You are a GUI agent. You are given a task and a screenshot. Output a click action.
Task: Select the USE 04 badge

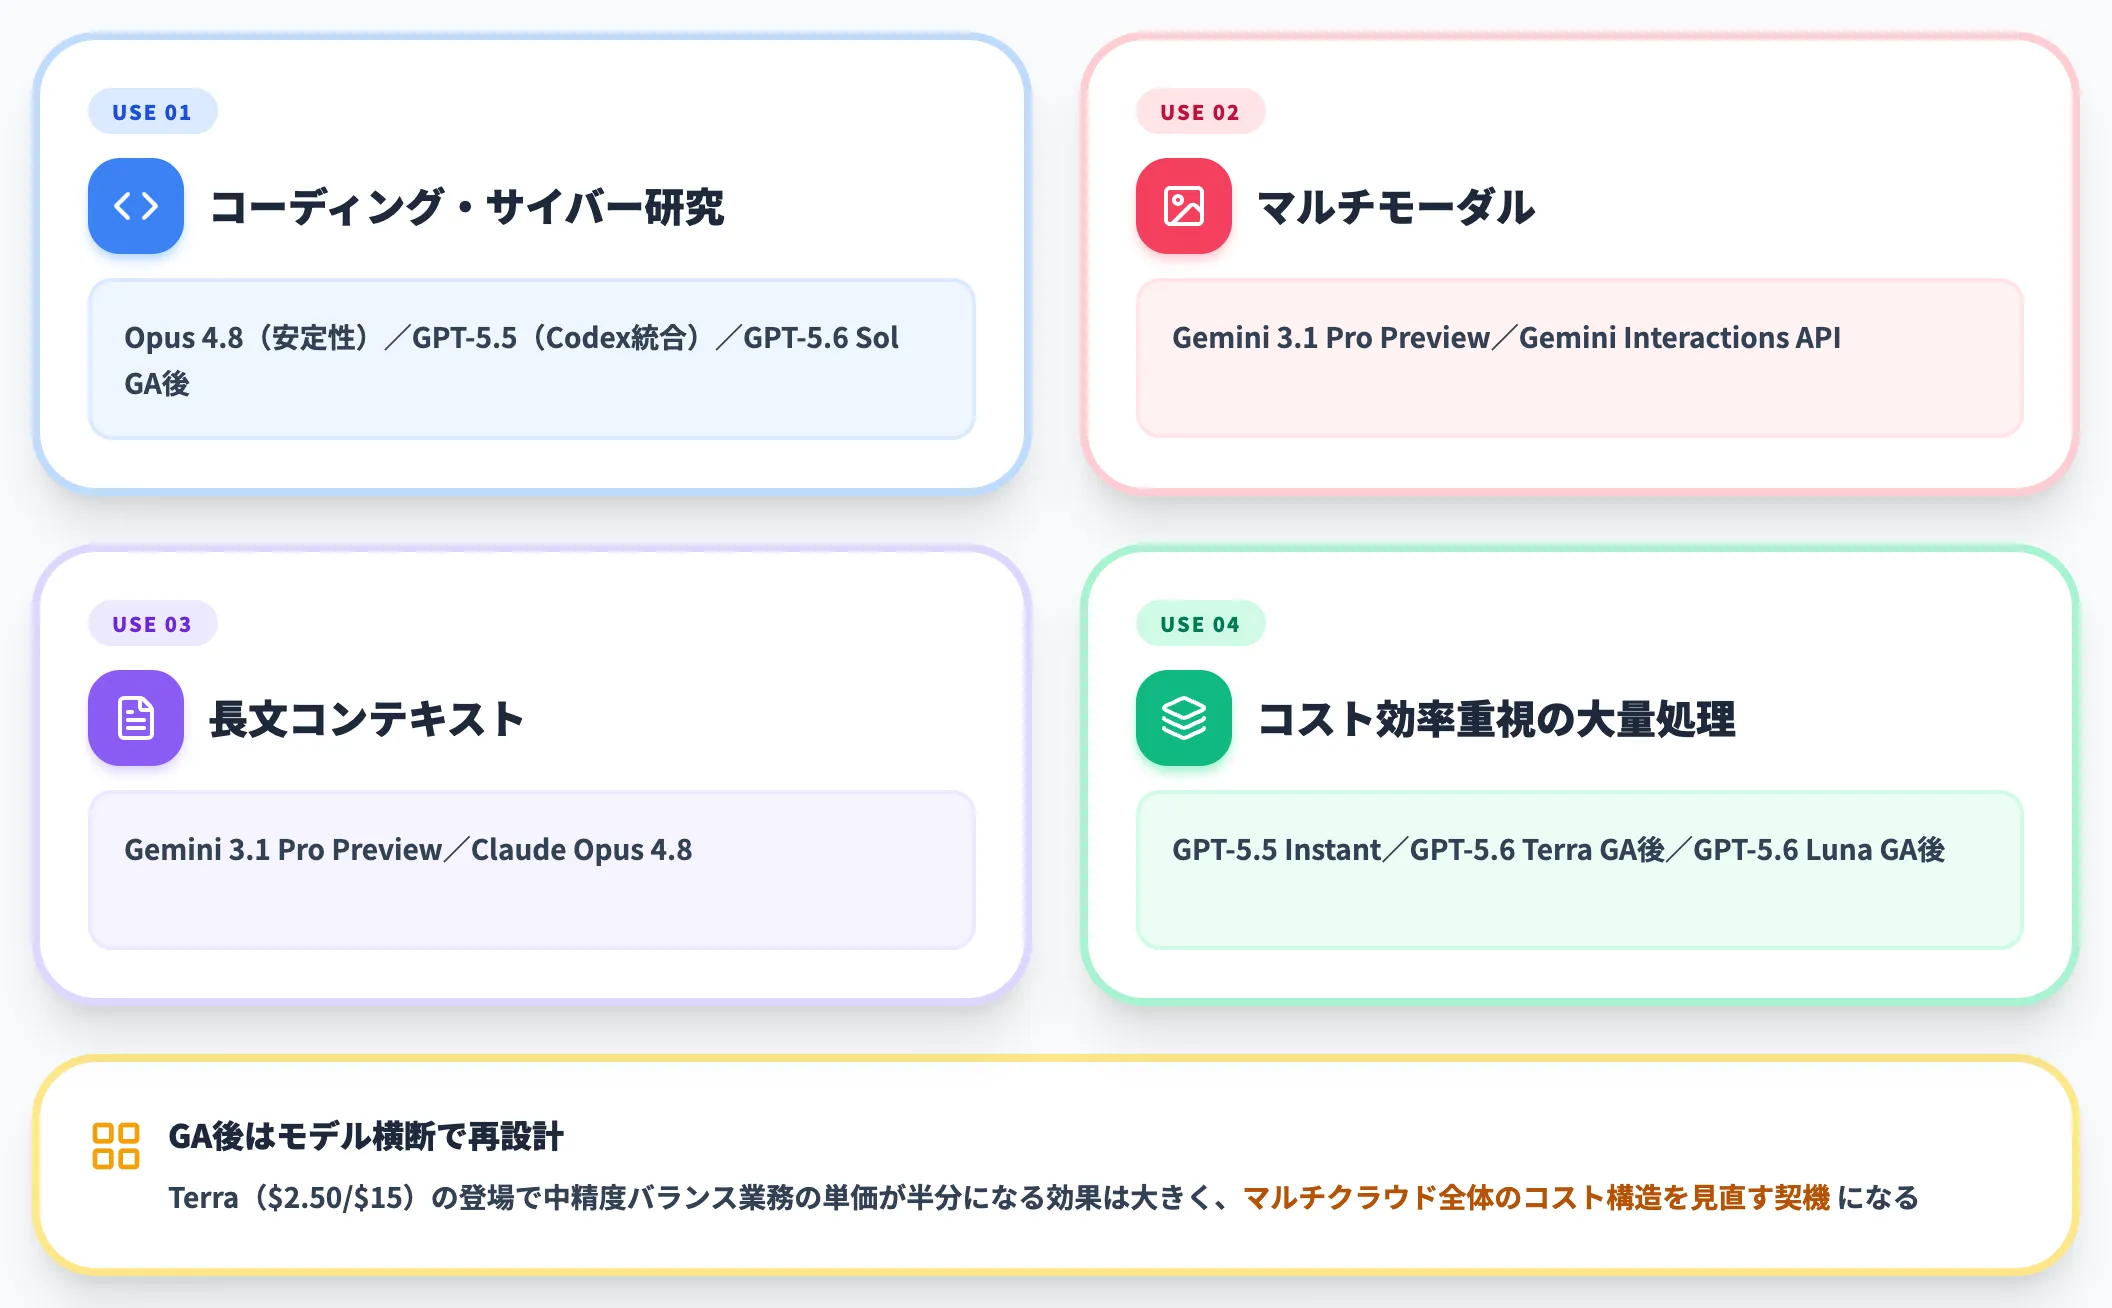[1200, 624]
